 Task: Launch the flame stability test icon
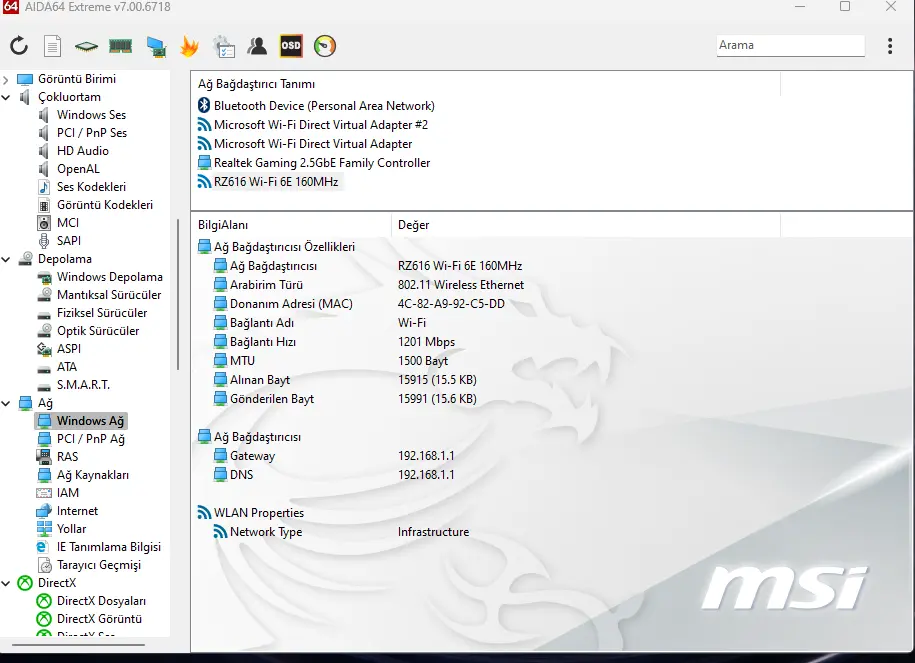(x=189, y=46)
